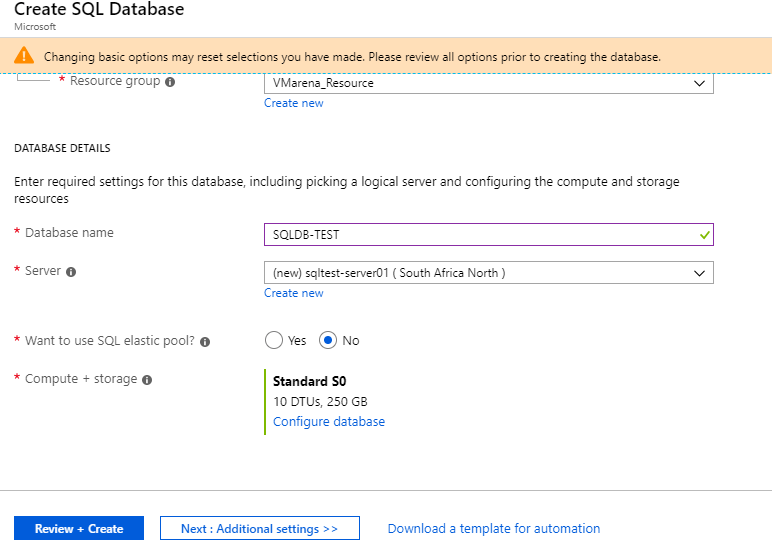Click the 10 DTUs, 250 GB text
The width and height of the screenshot is (772, 550).
click(x=321, y=402)
